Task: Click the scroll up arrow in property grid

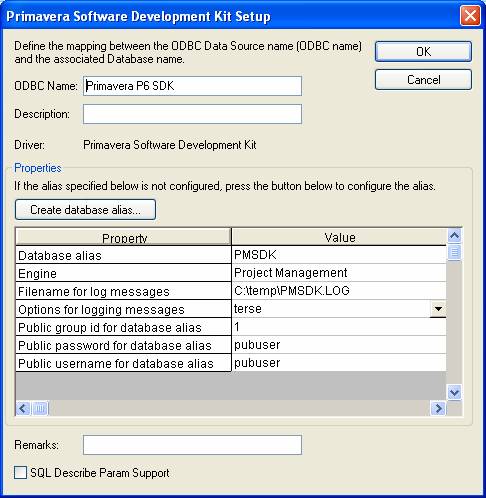Action: [454, 236]
